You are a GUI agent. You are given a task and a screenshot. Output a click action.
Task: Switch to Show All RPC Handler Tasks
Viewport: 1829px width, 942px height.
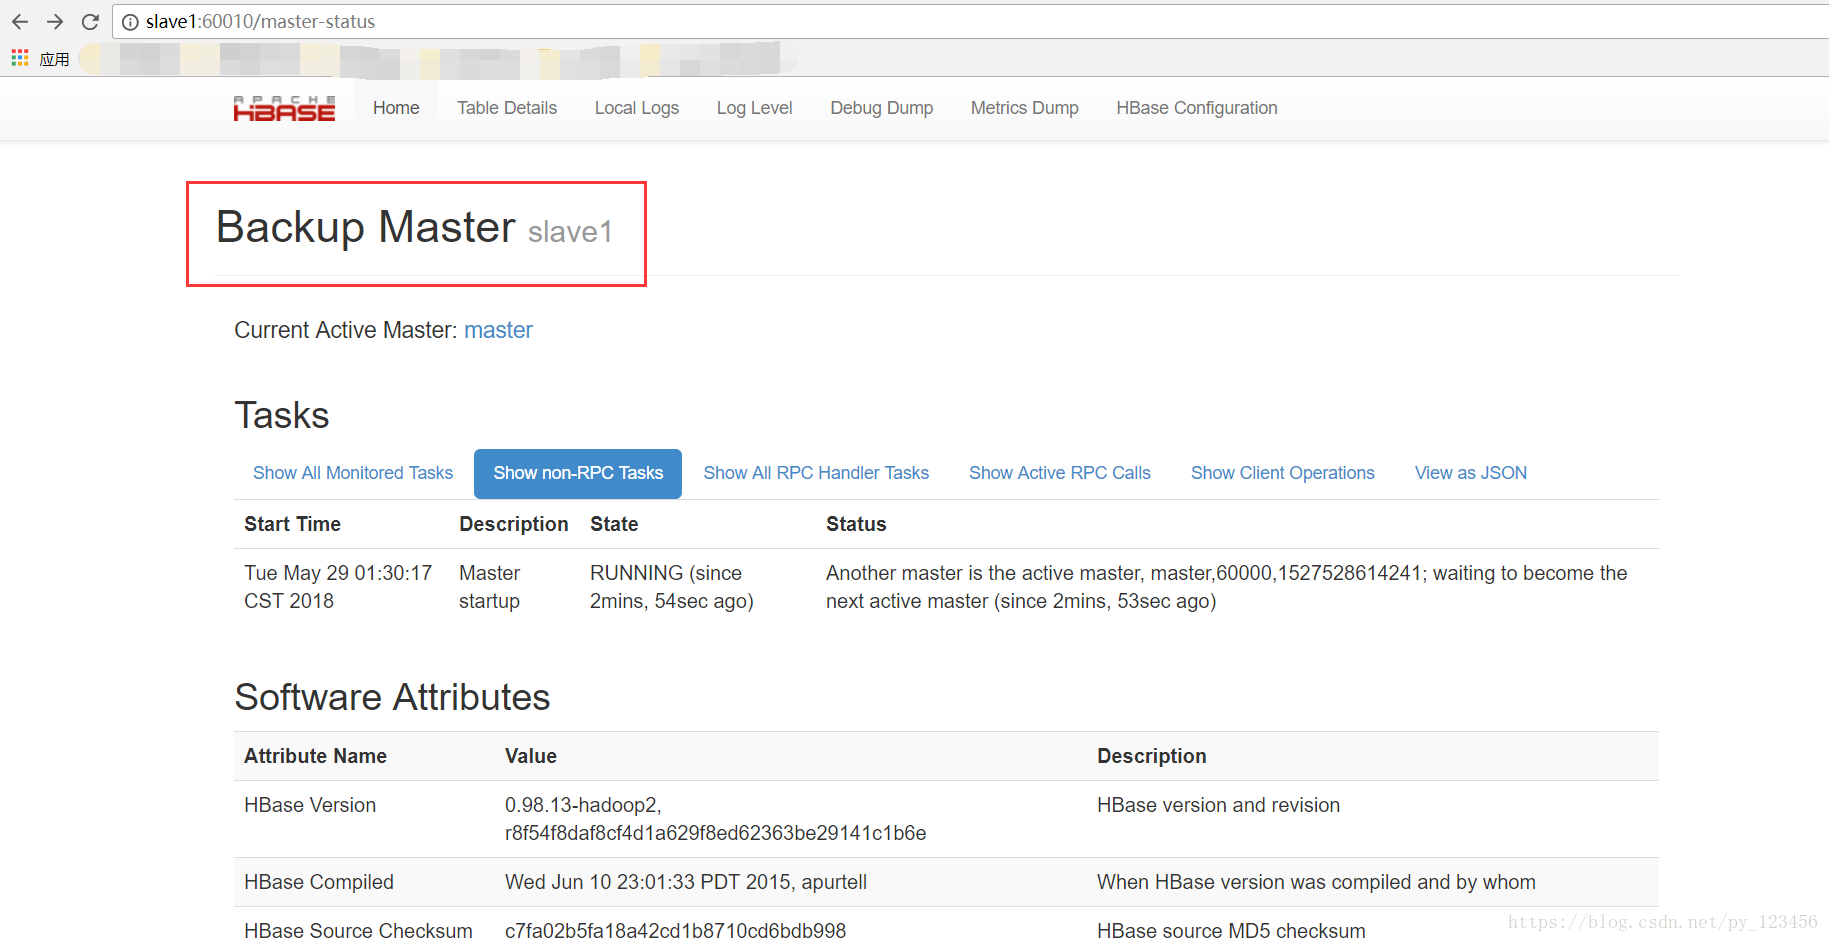coord(816,473)
